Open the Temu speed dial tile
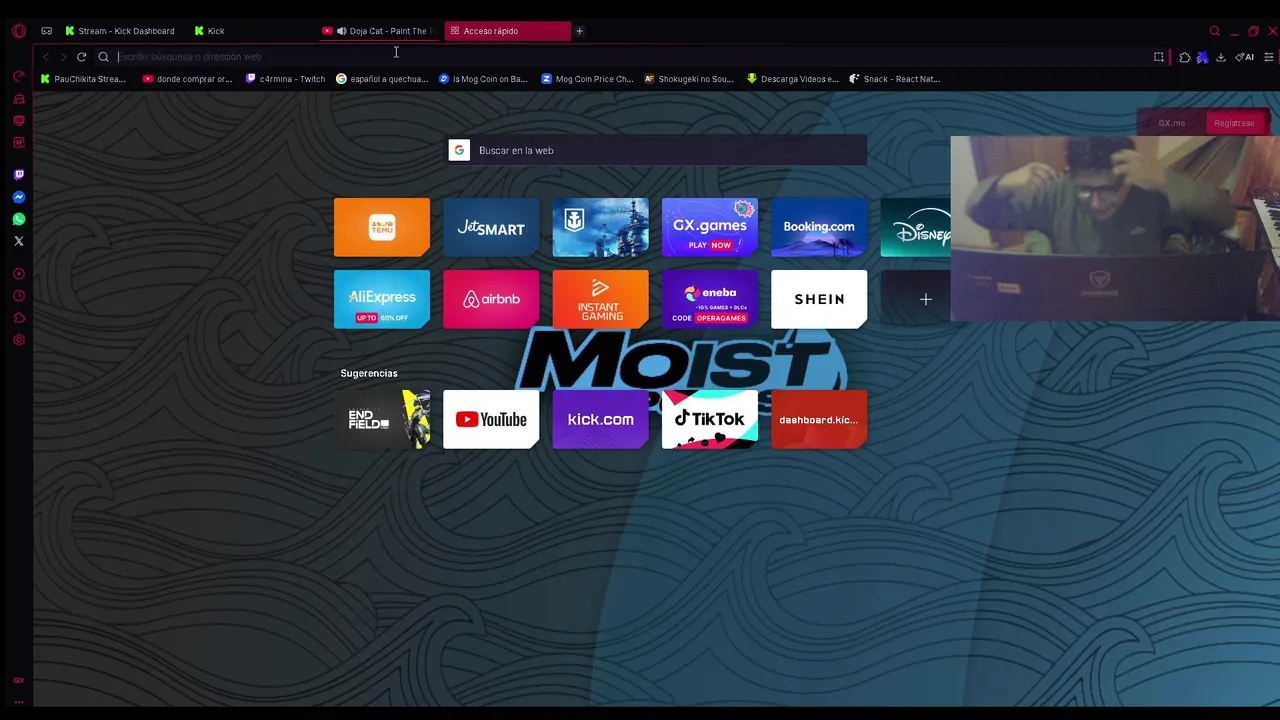1280x720 pixels. [382, 227]
